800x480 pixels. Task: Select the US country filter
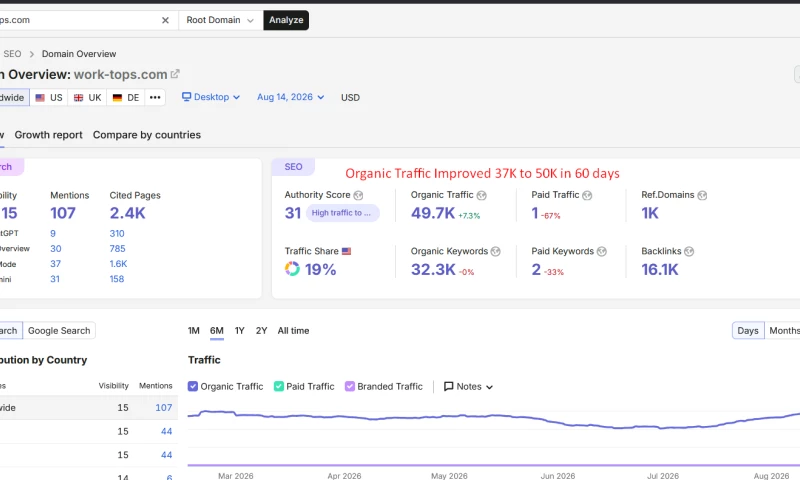(x=49, y=97)
